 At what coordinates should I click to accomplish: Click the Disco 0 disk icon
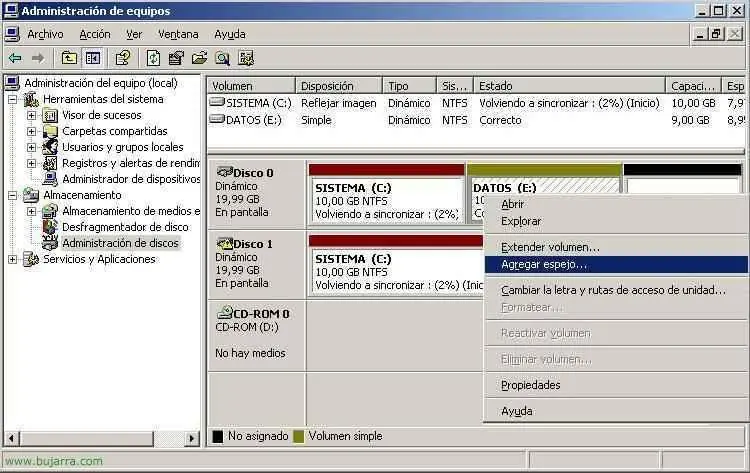224,172
